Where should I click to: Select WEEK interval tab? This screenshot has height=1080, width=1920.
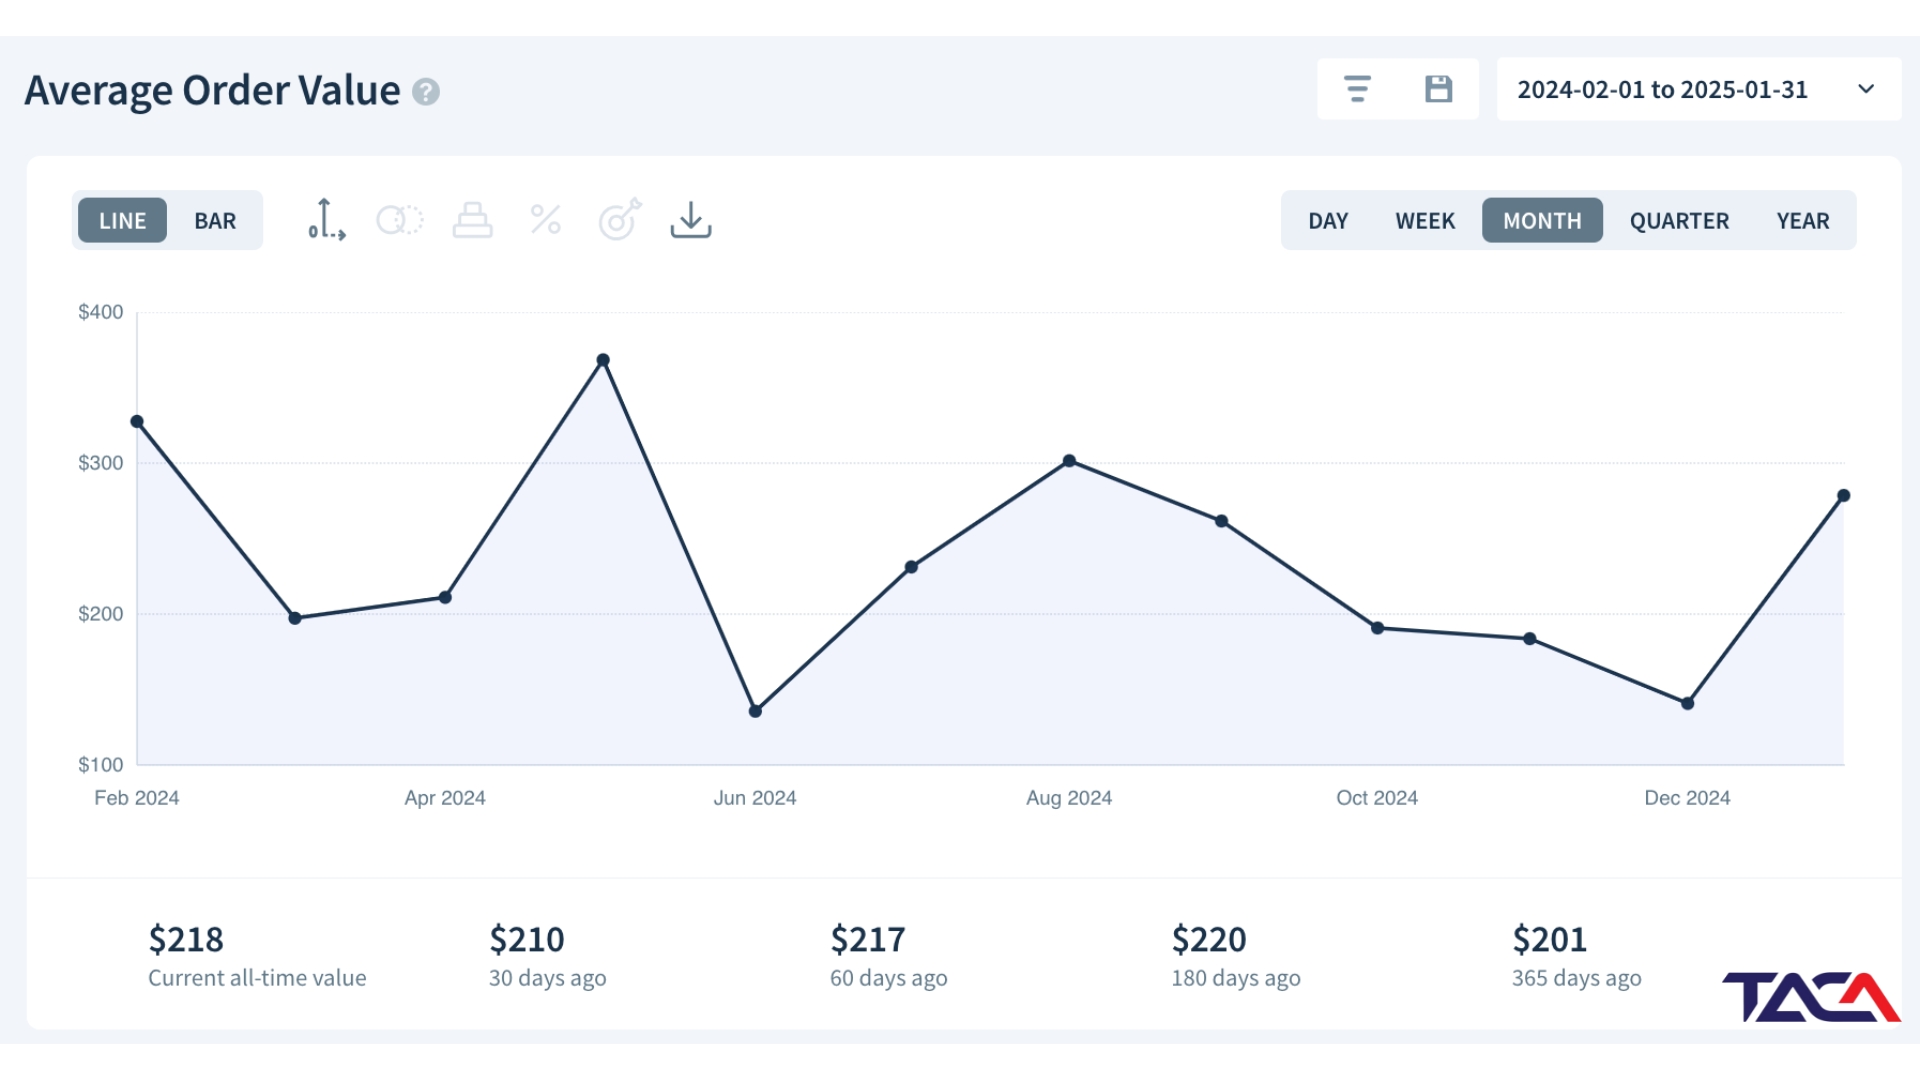pos(1425,221)
